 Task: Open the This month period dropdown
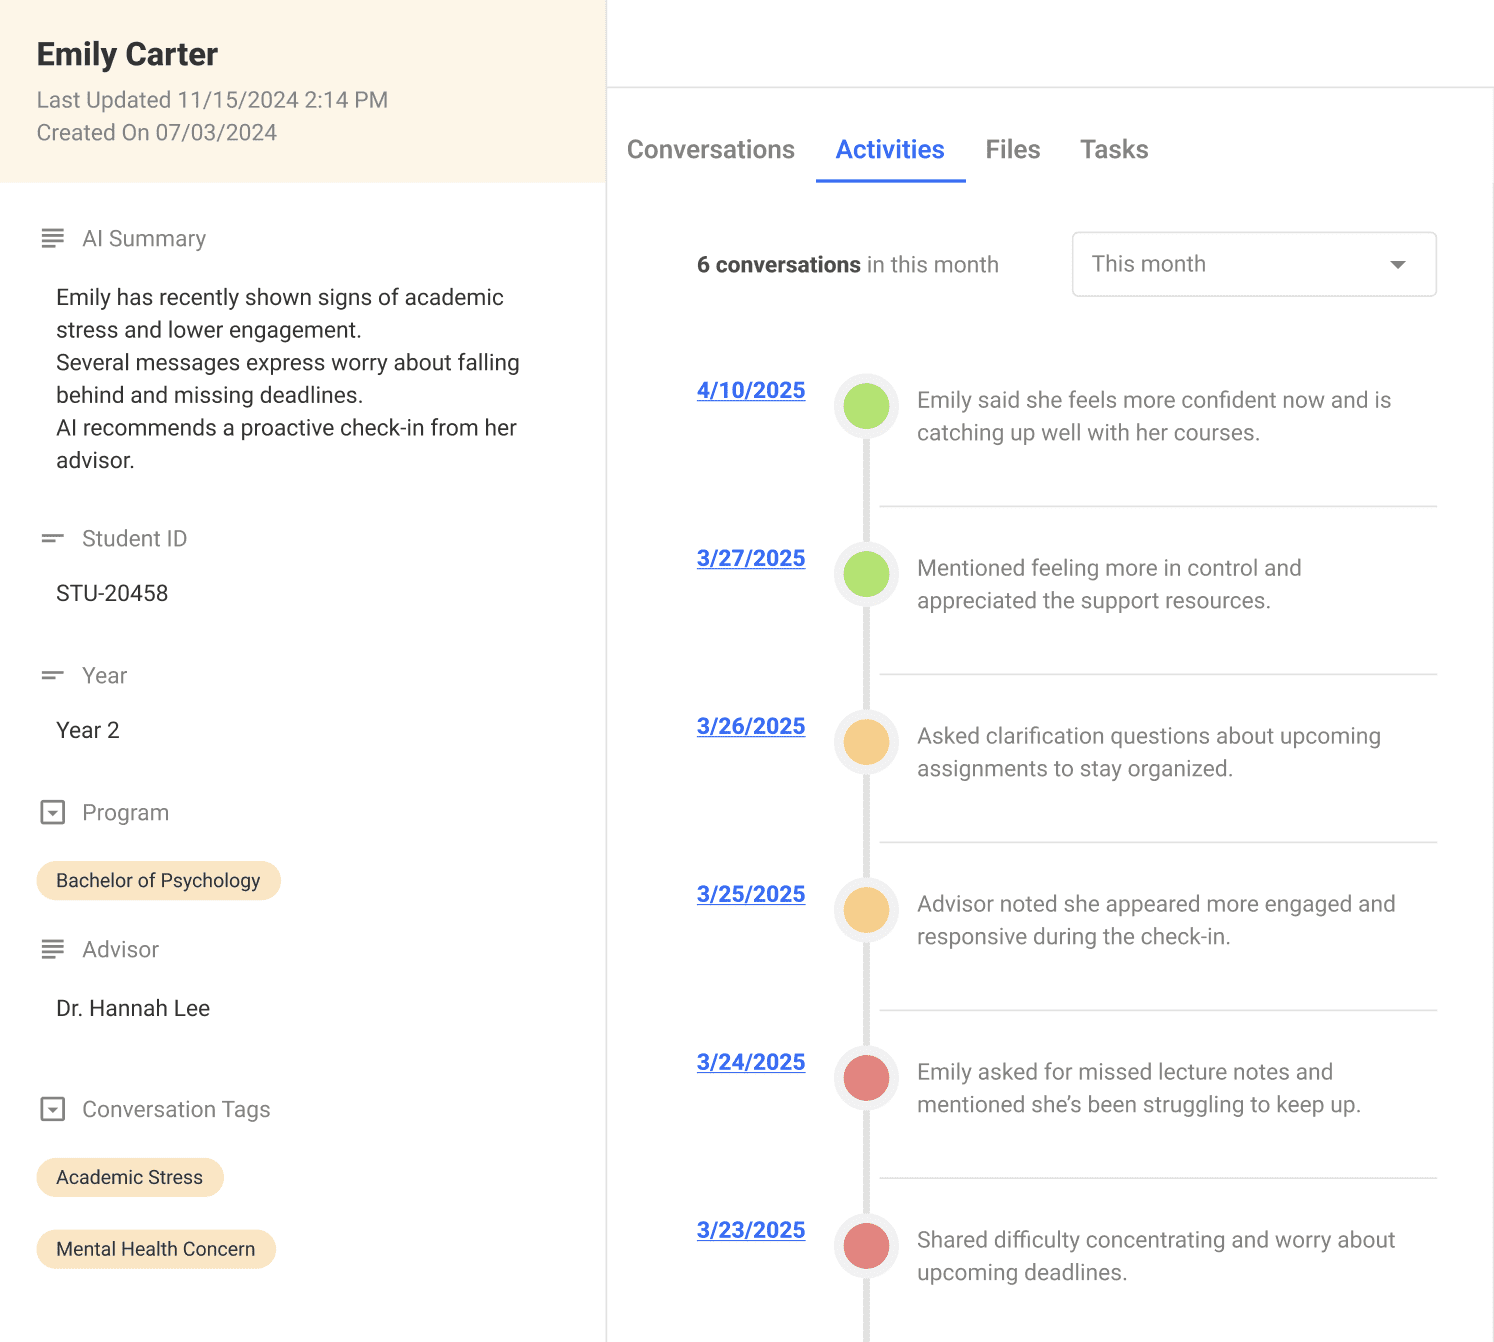coord(1253,264)
